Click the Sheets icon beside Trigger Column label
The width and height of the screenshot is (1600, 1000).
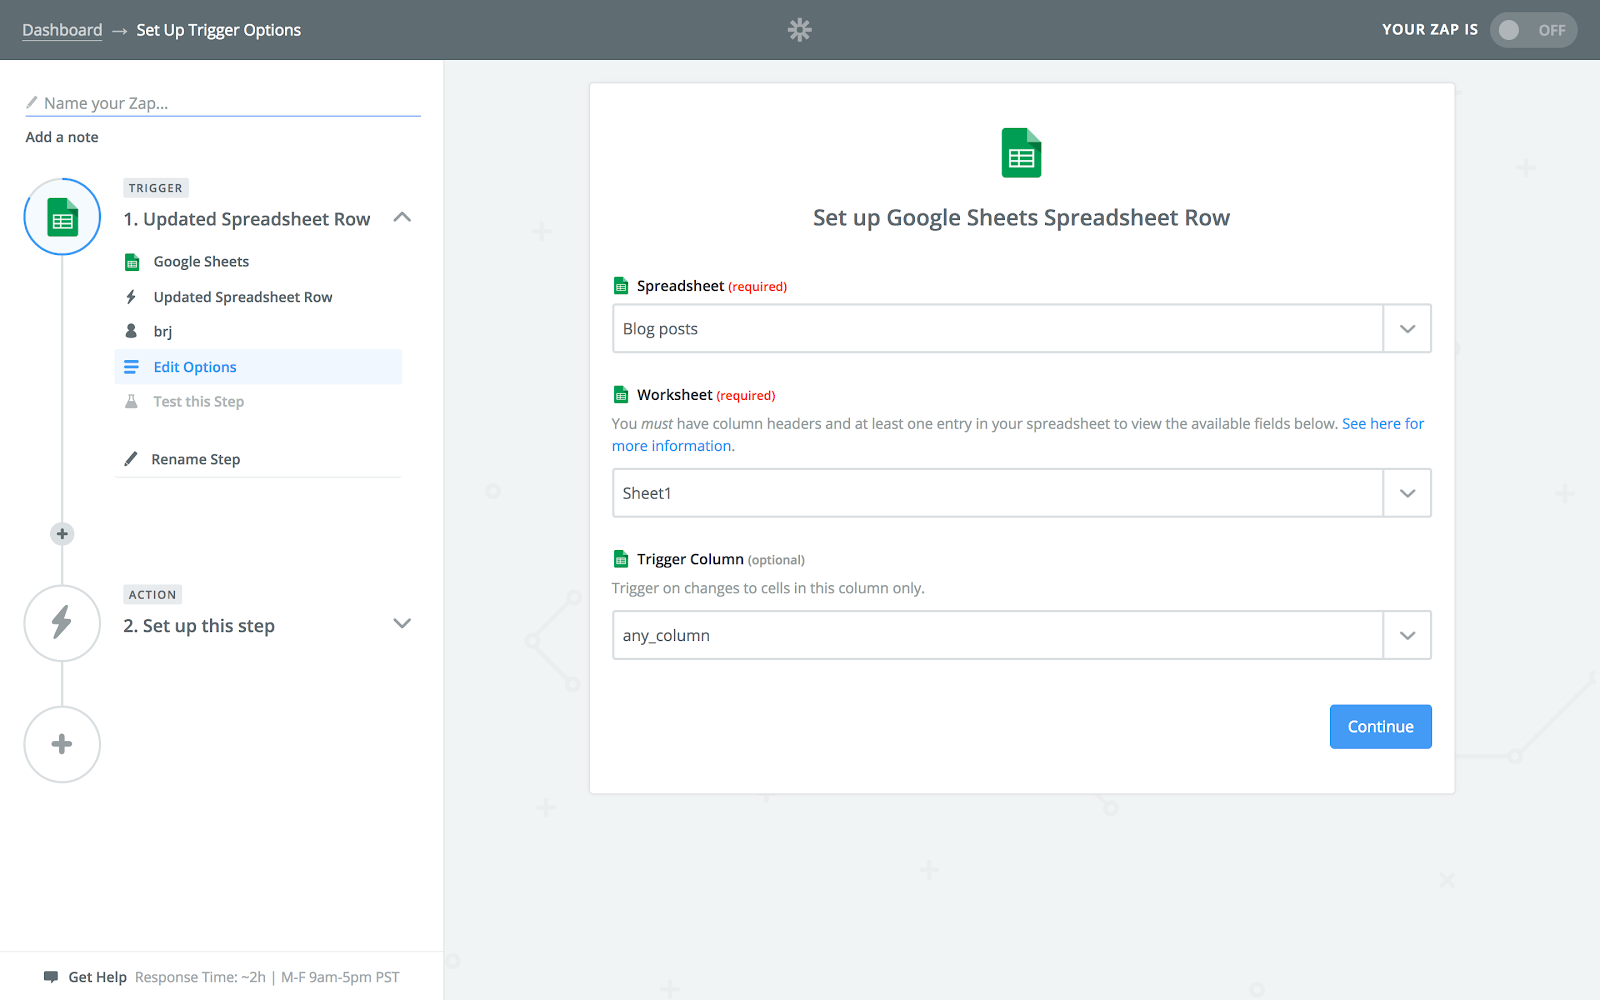point(621,559)
